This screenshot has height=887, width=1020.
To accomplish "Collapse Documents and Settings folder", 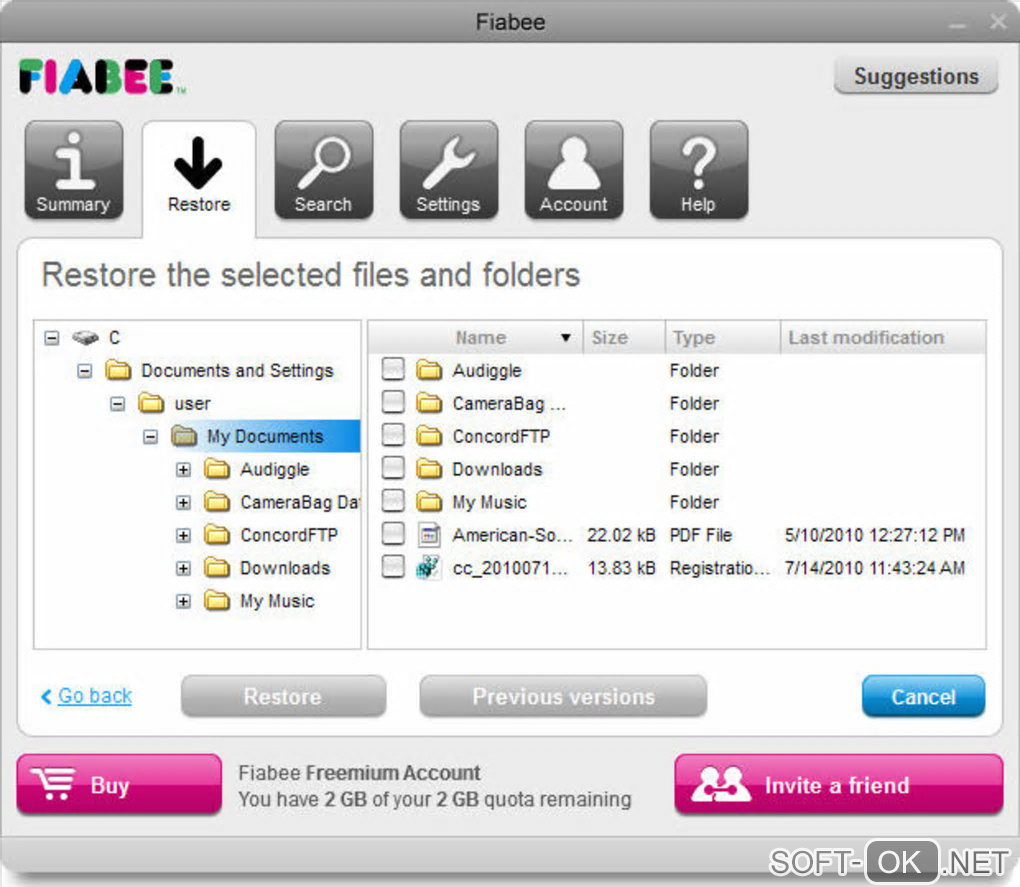I will tap(85, 371).
